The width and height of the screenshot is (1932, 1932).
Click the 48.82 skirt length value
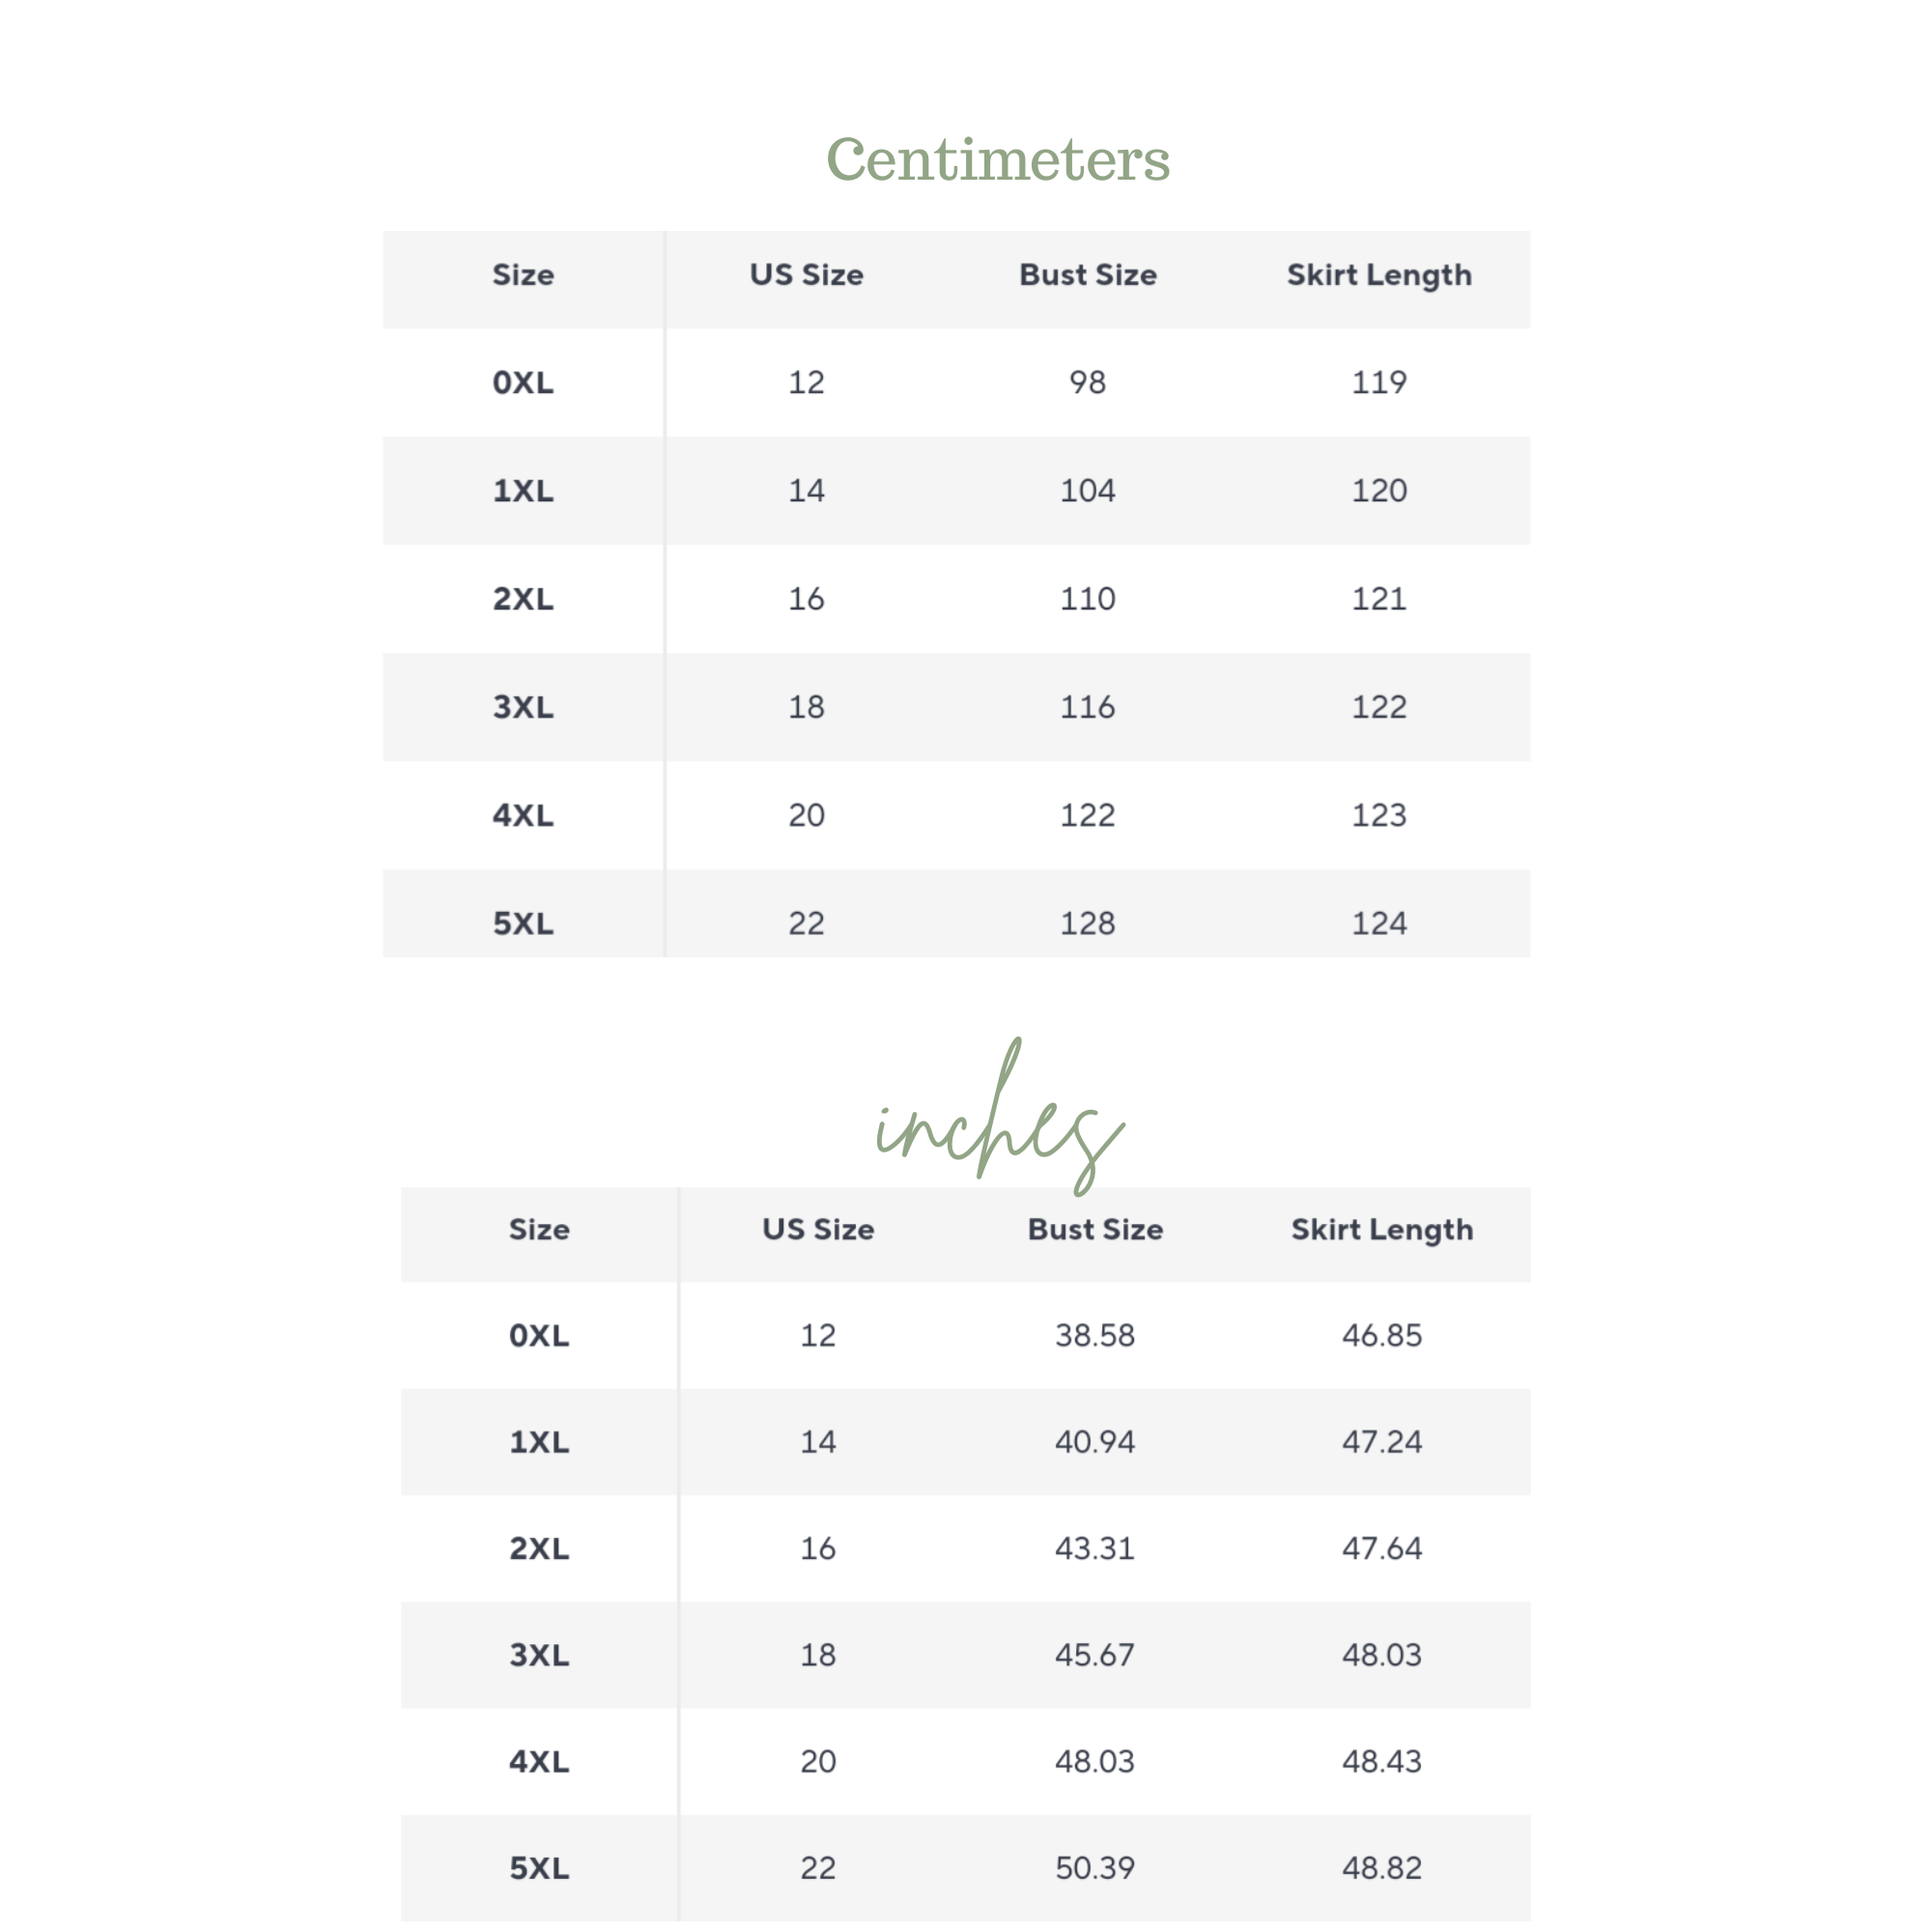pyautogui.click(x=1381, y=1867)
